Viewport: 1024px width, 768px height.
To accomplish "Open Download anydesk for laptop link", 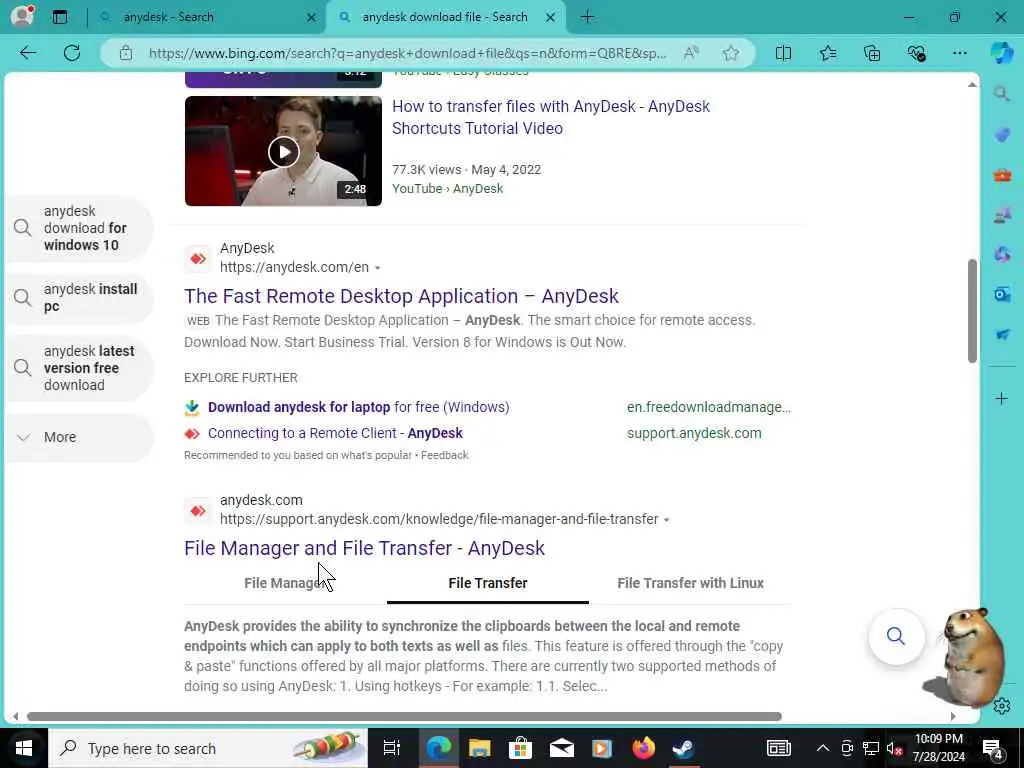I will 359,408.
